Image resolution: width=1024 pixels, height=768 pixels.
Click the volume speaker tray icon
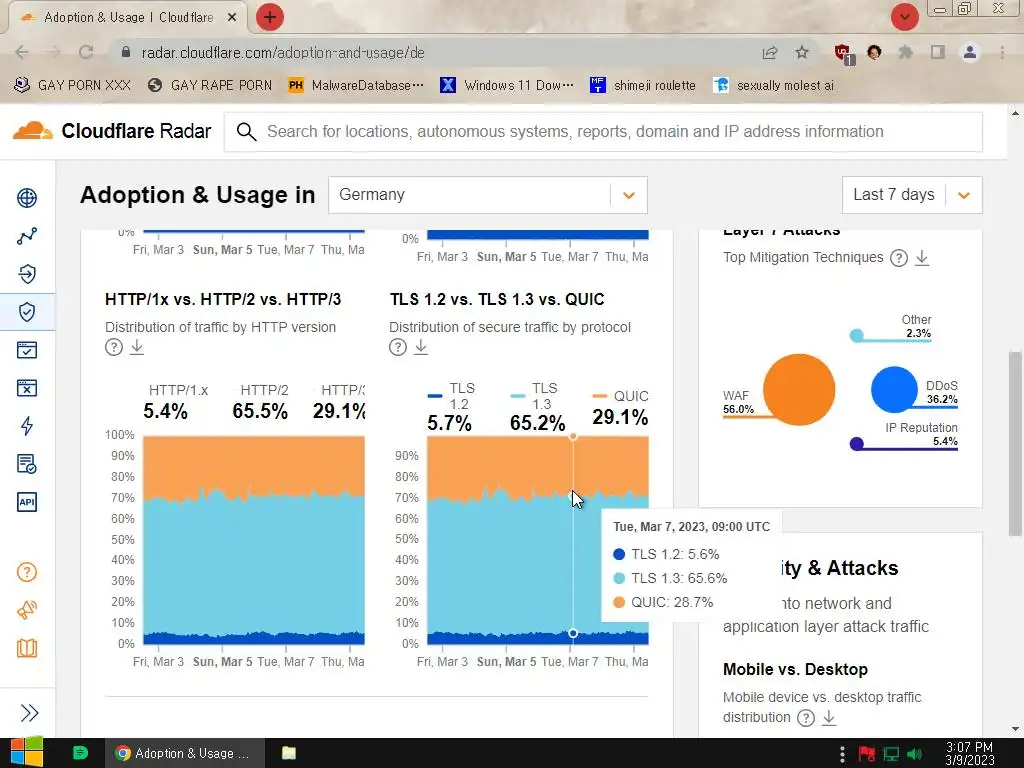(914, 754)
